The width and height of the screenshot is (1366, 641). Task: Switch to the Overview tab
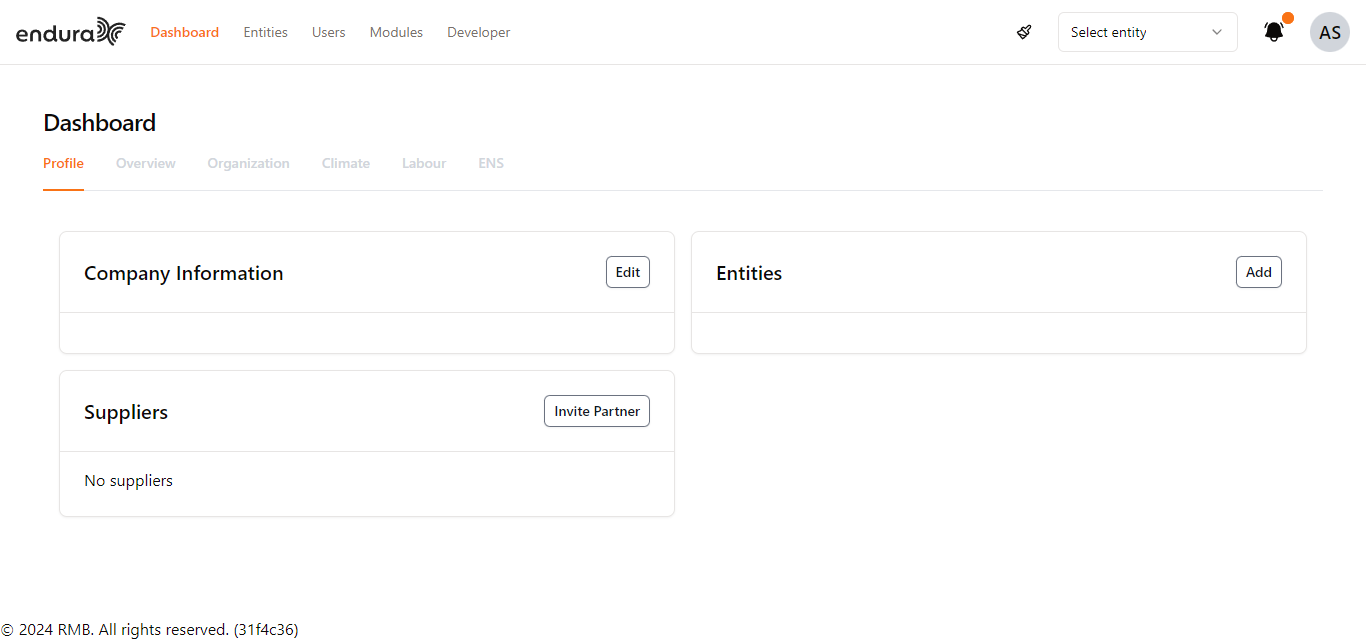(146, 163)
